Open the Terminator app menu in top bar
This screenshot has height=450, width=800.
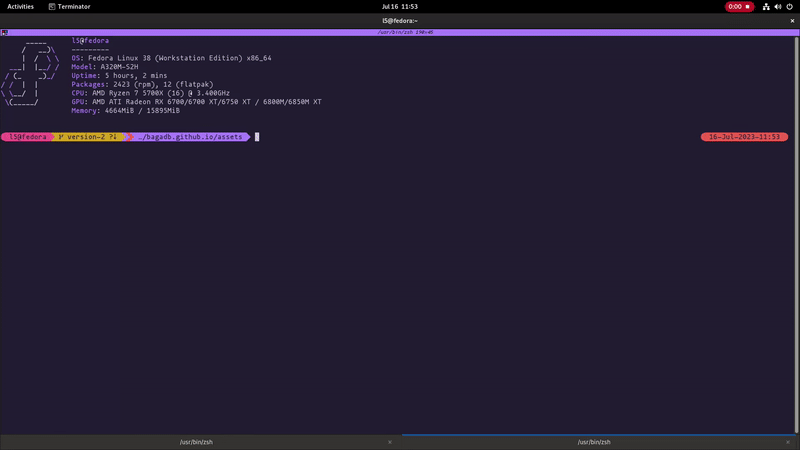click(69, 7)
